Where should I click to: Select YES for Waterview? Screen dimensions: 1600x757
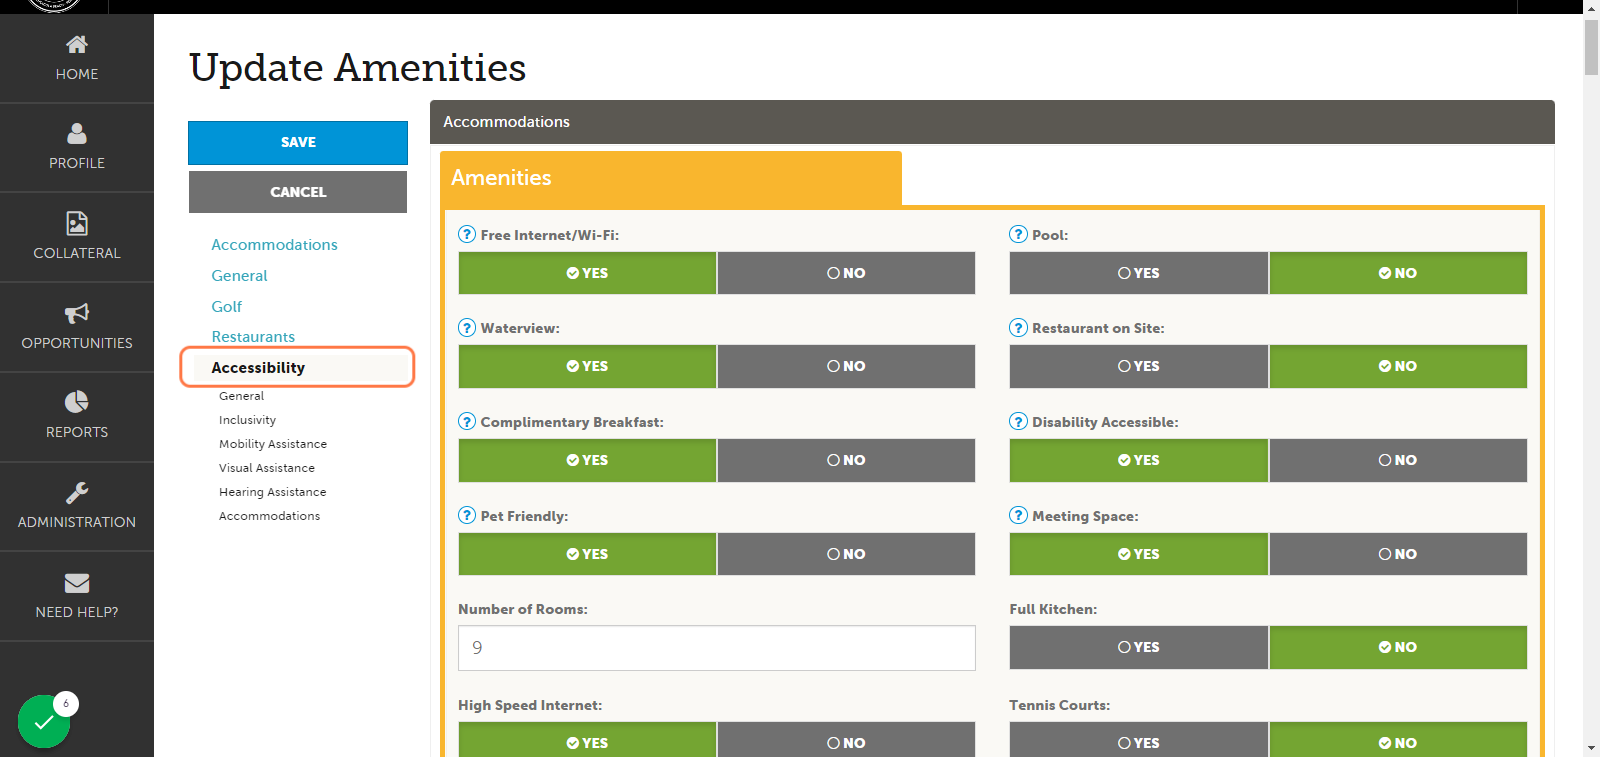587,366
